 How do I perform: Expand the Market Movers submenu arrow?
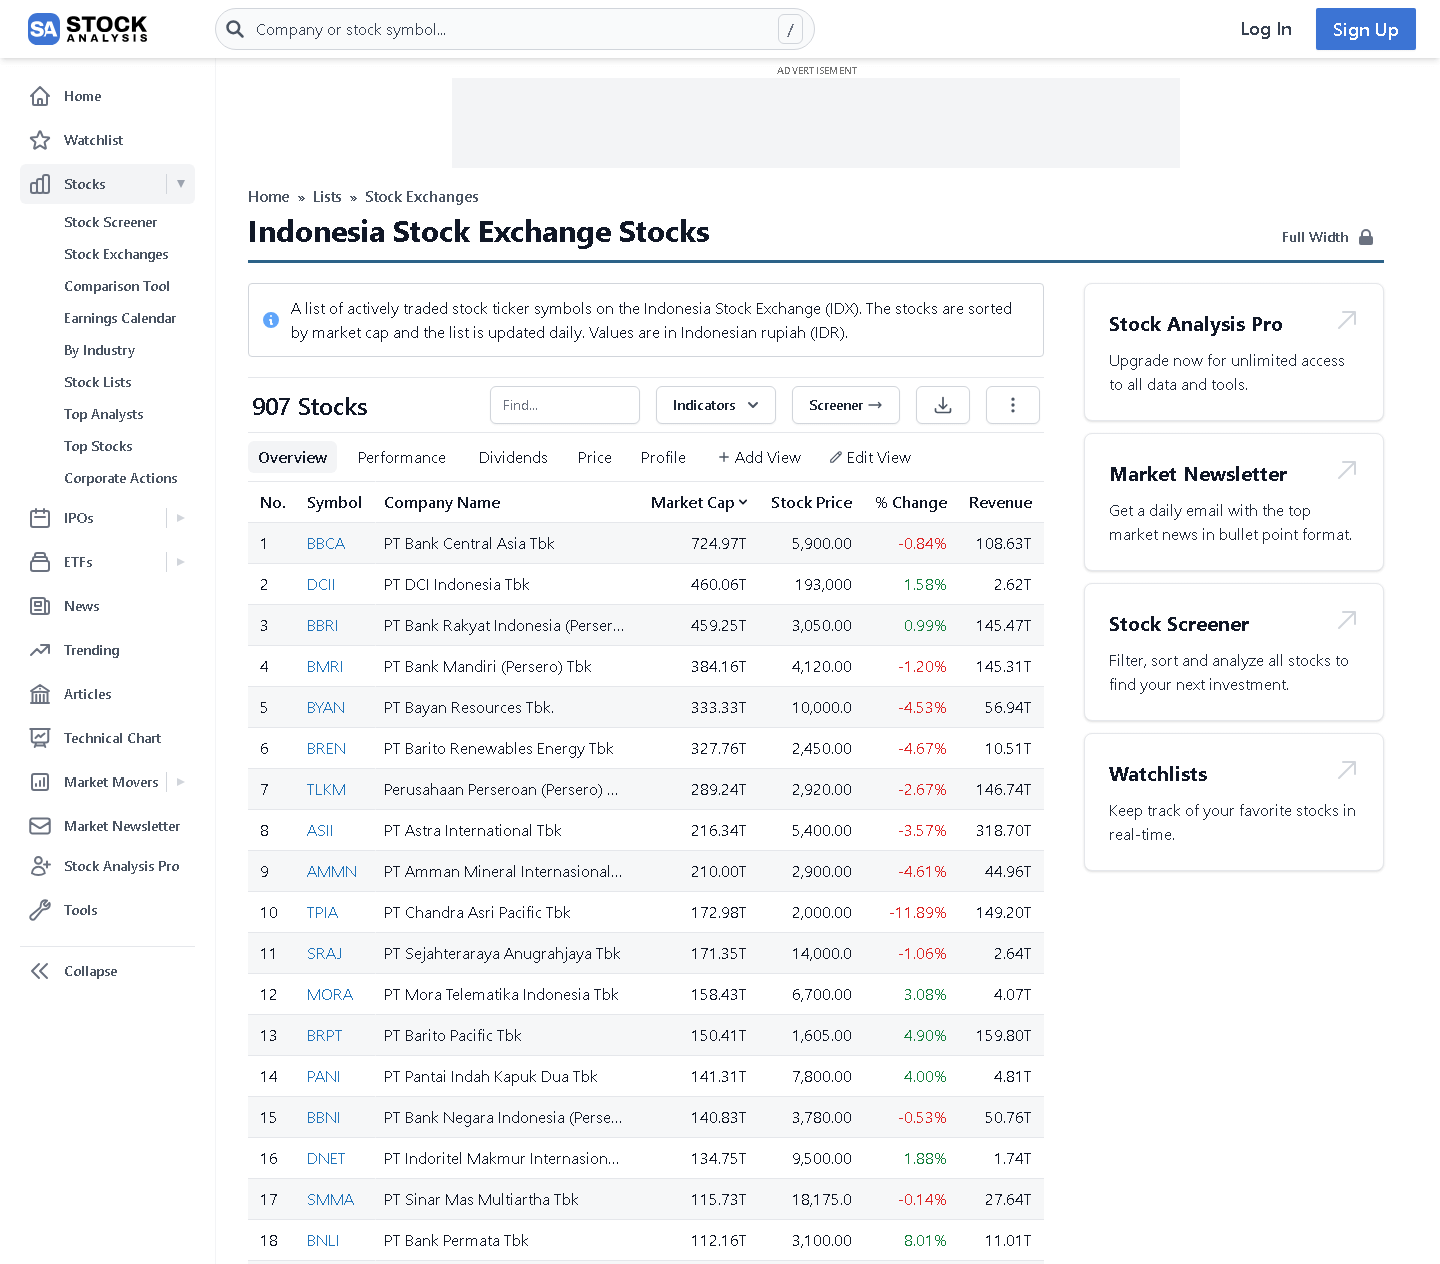(x=181, y=782)
